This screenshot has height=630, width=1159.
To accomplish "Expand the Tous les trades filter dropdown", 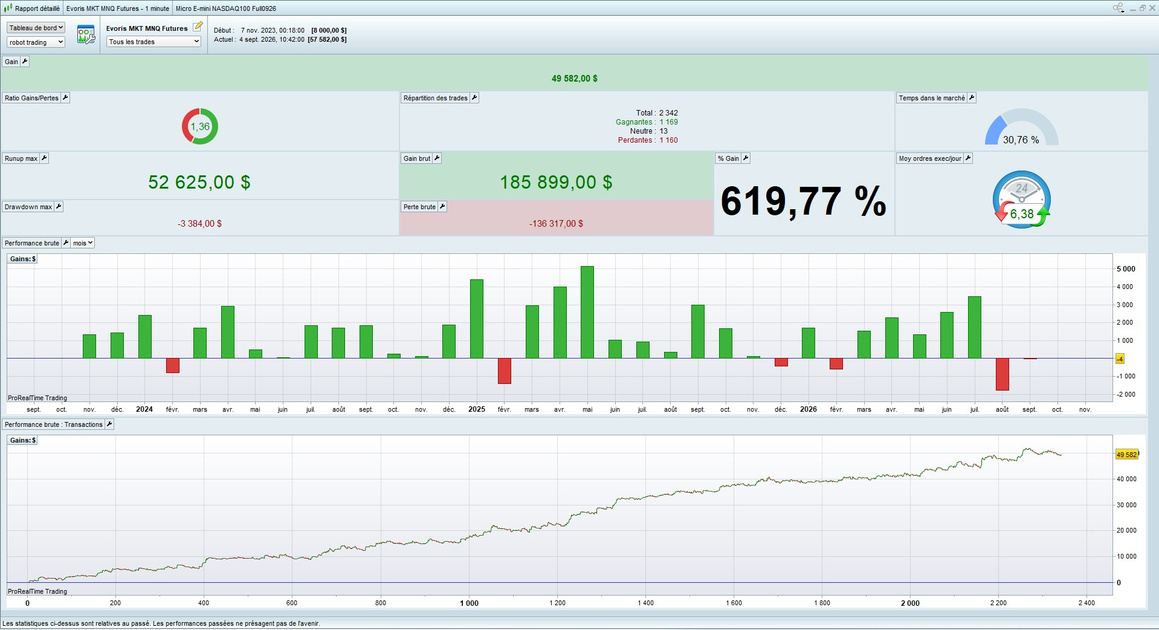I will tap(154, 41).
